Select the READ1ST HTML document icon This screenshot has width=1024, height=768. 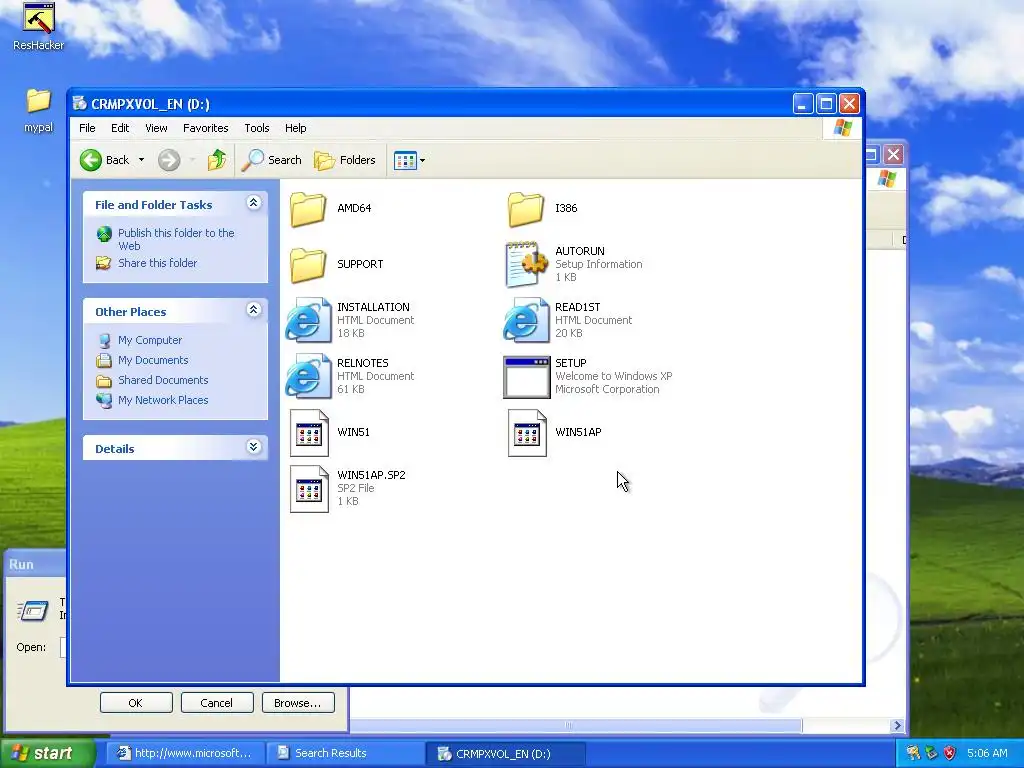526,320
